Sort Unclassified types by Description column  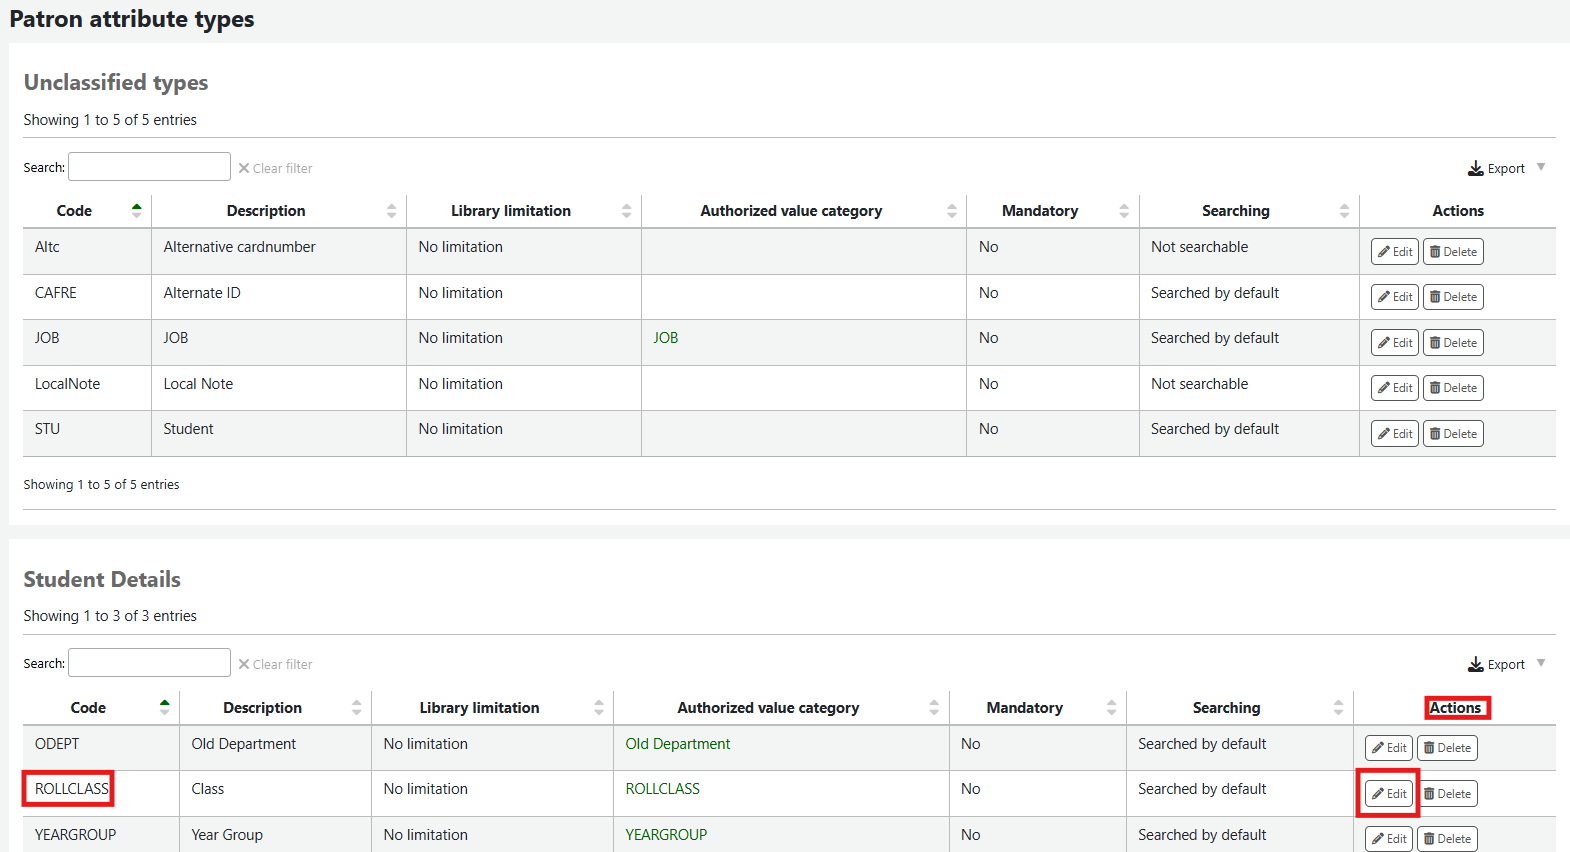[x=266, y=211]
